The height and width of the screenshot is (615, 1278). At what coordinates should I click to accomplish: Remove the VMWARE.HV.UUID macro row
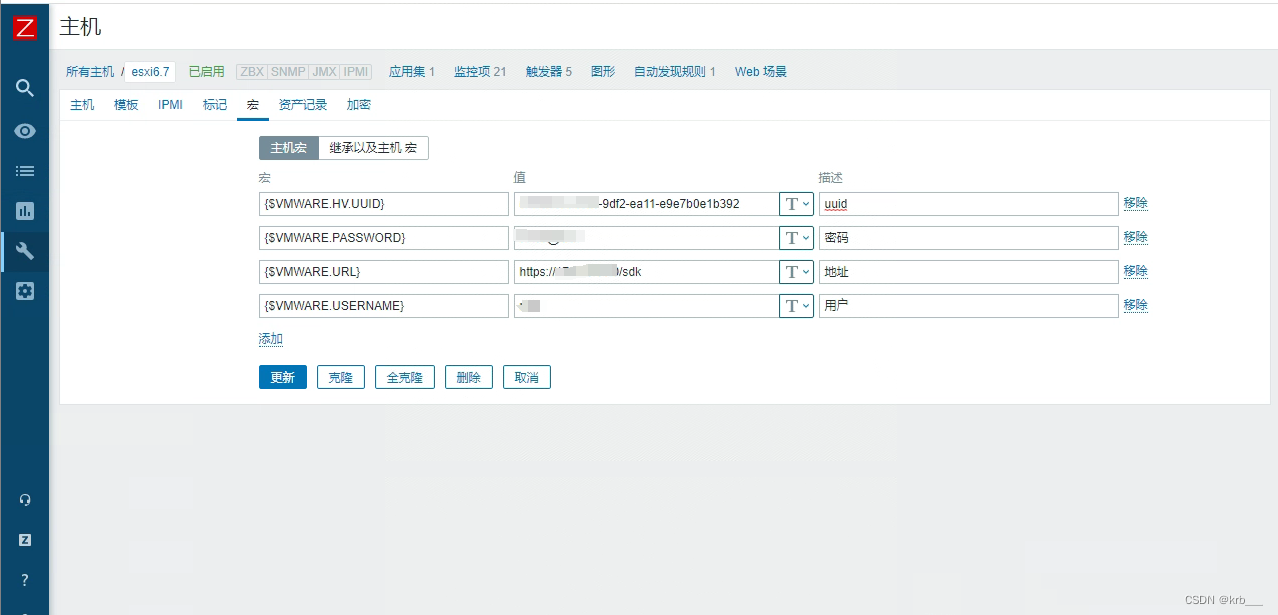pyautogui.click(x=1136, y=203)
